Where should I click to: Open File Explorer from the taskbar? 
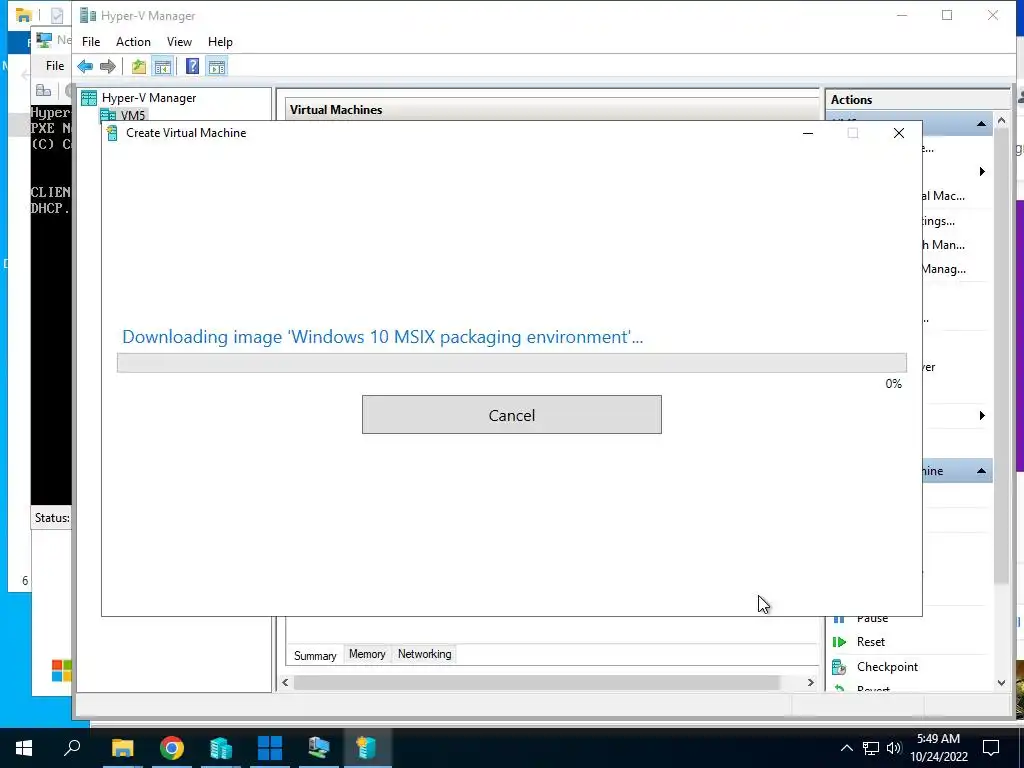122,748
